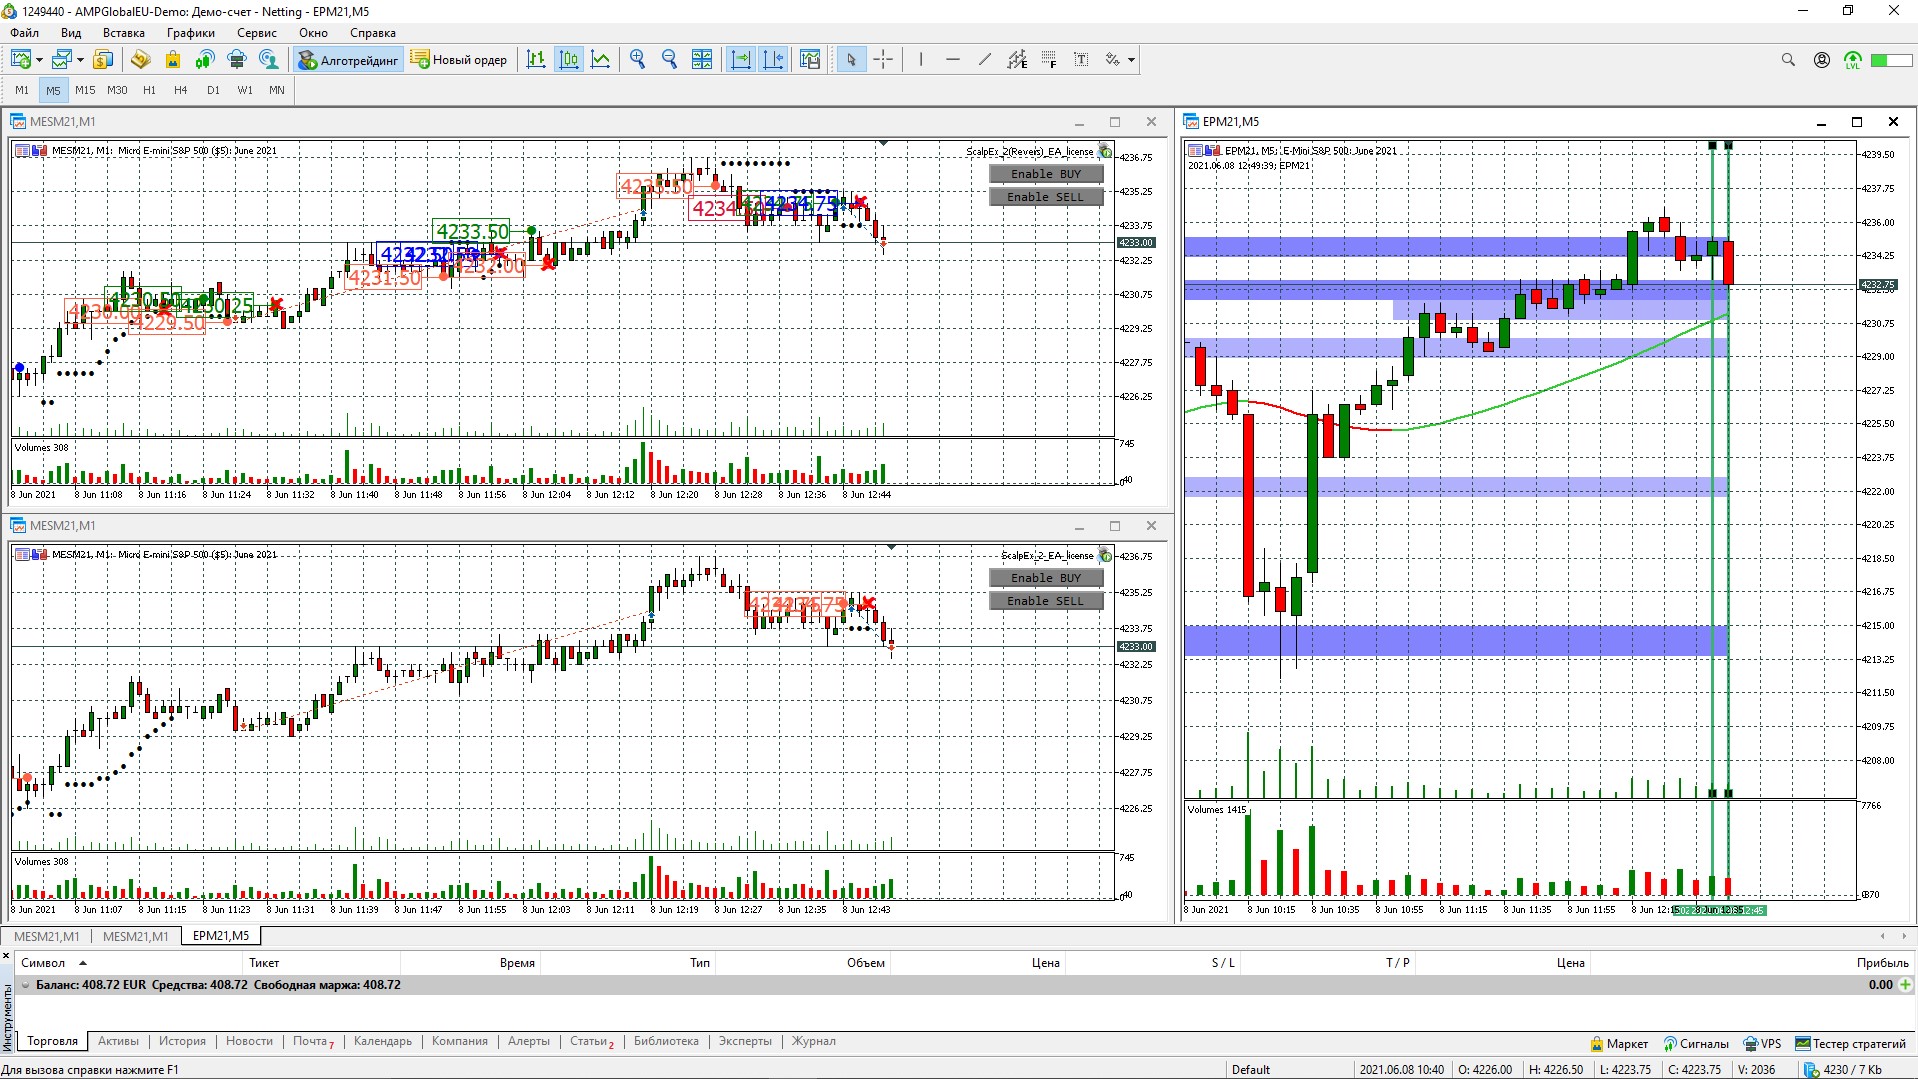This screenshot has width=1918, height=1079.
Task: Expand the drawing objects dropdown arrow
Action: point(1131,60)
